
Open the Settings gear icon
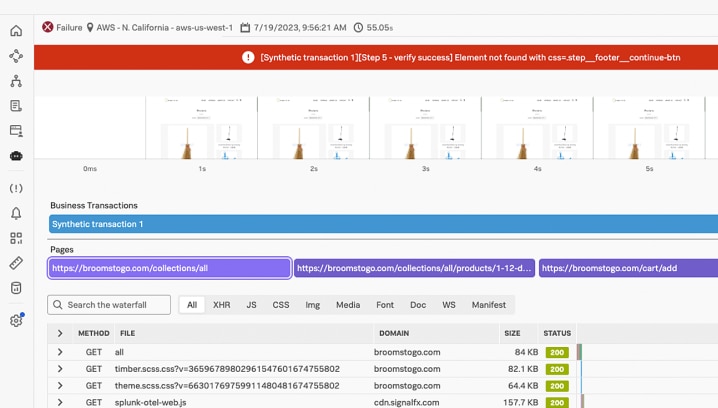16,321
